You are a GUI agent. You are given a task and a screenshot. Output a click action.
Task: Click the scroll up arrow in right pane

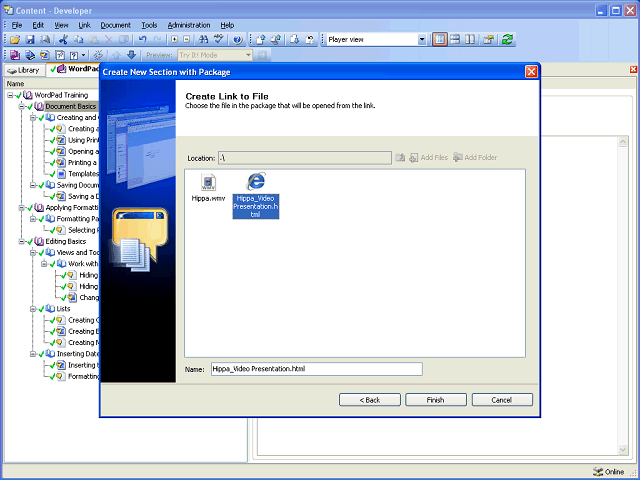coord(623,142)
